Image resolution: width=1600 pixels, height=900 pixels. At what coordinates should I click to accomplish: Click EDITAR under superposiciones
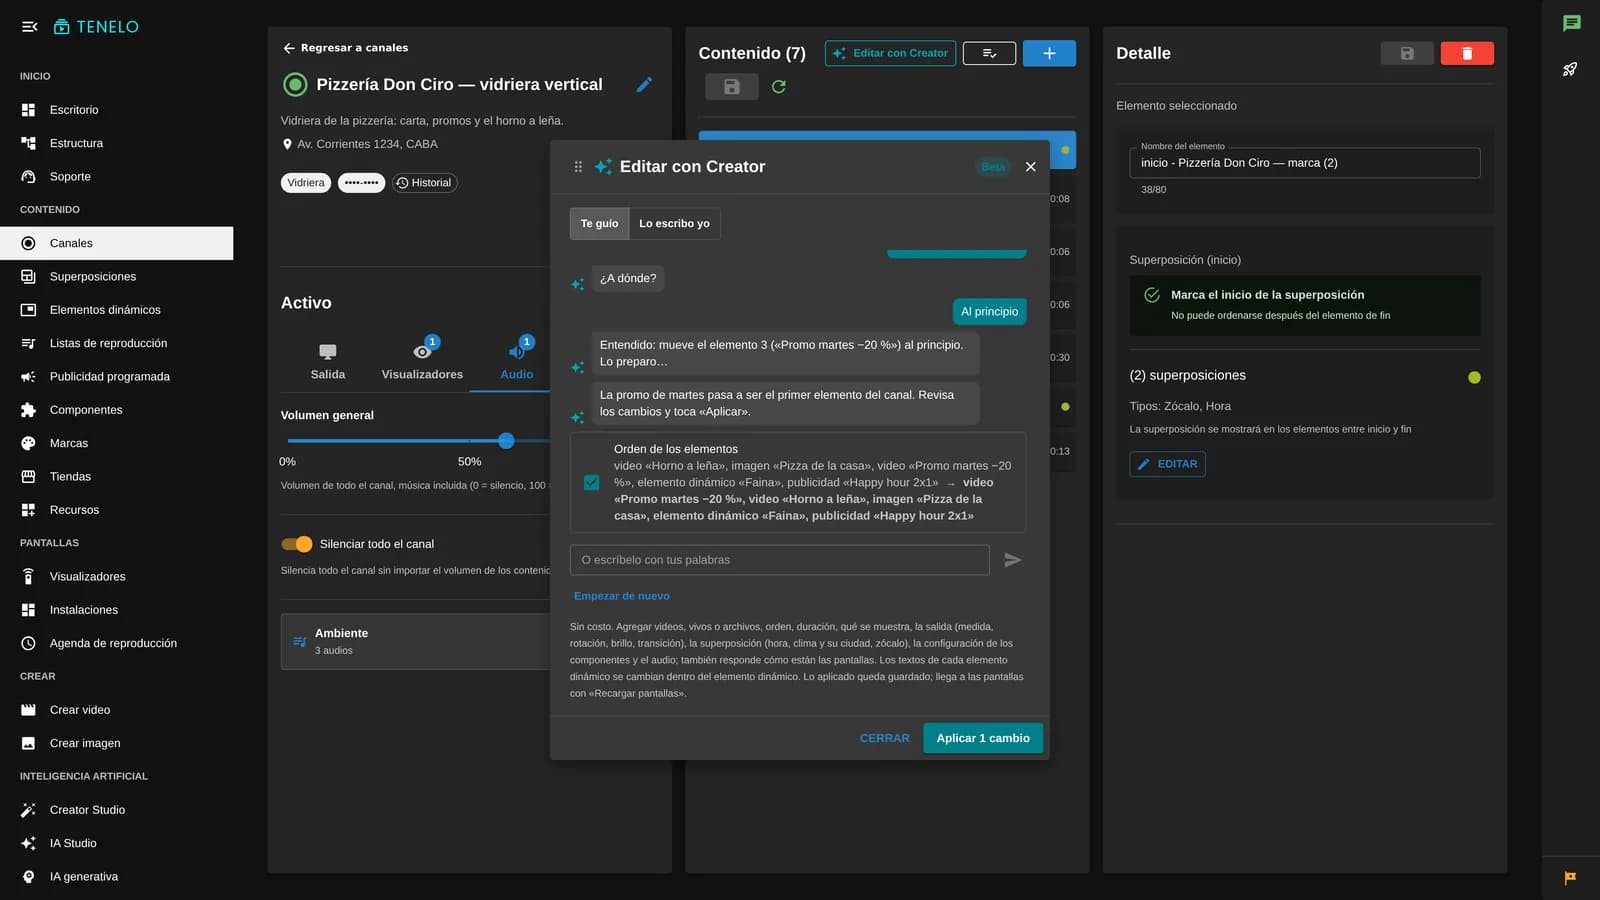click(1167, 464)
